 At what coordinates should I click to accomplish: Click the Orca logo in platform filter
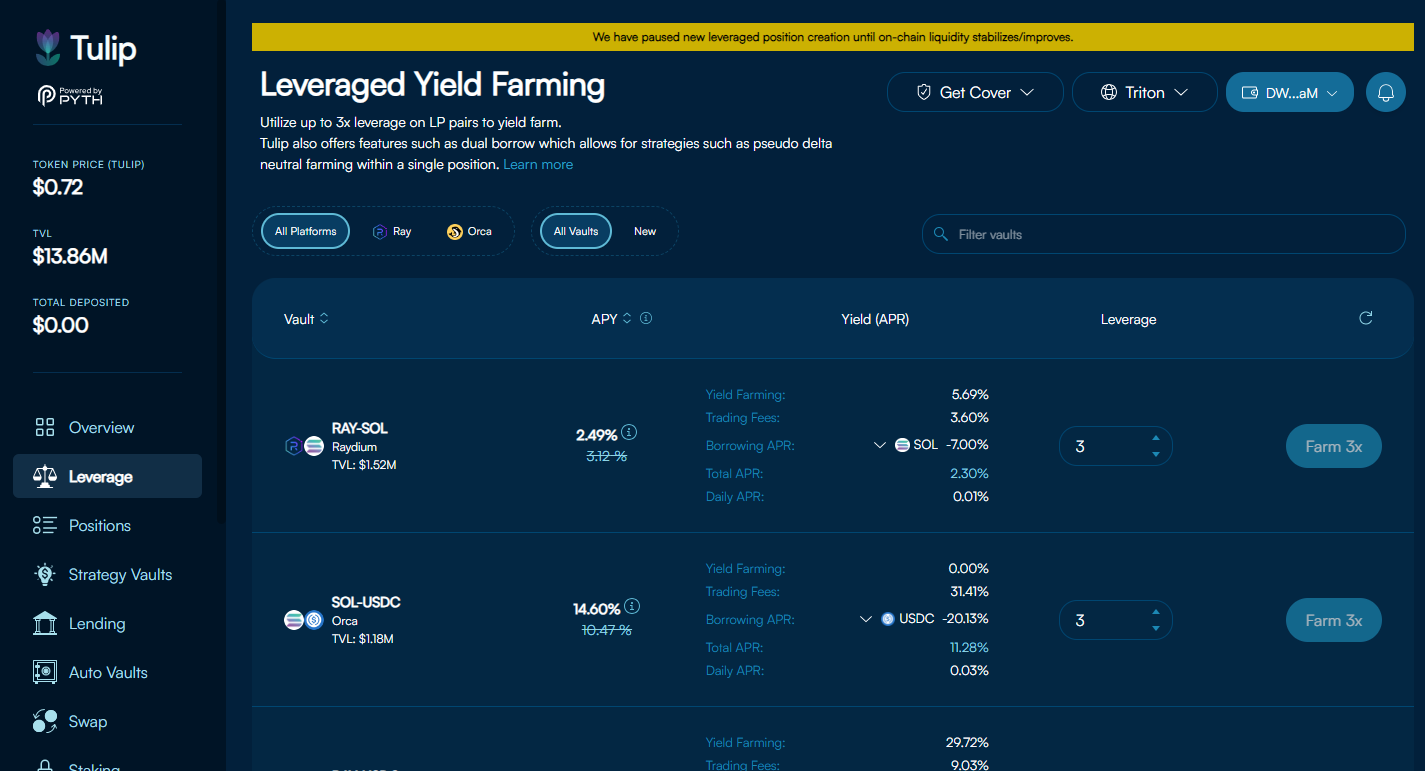(455, 231)
